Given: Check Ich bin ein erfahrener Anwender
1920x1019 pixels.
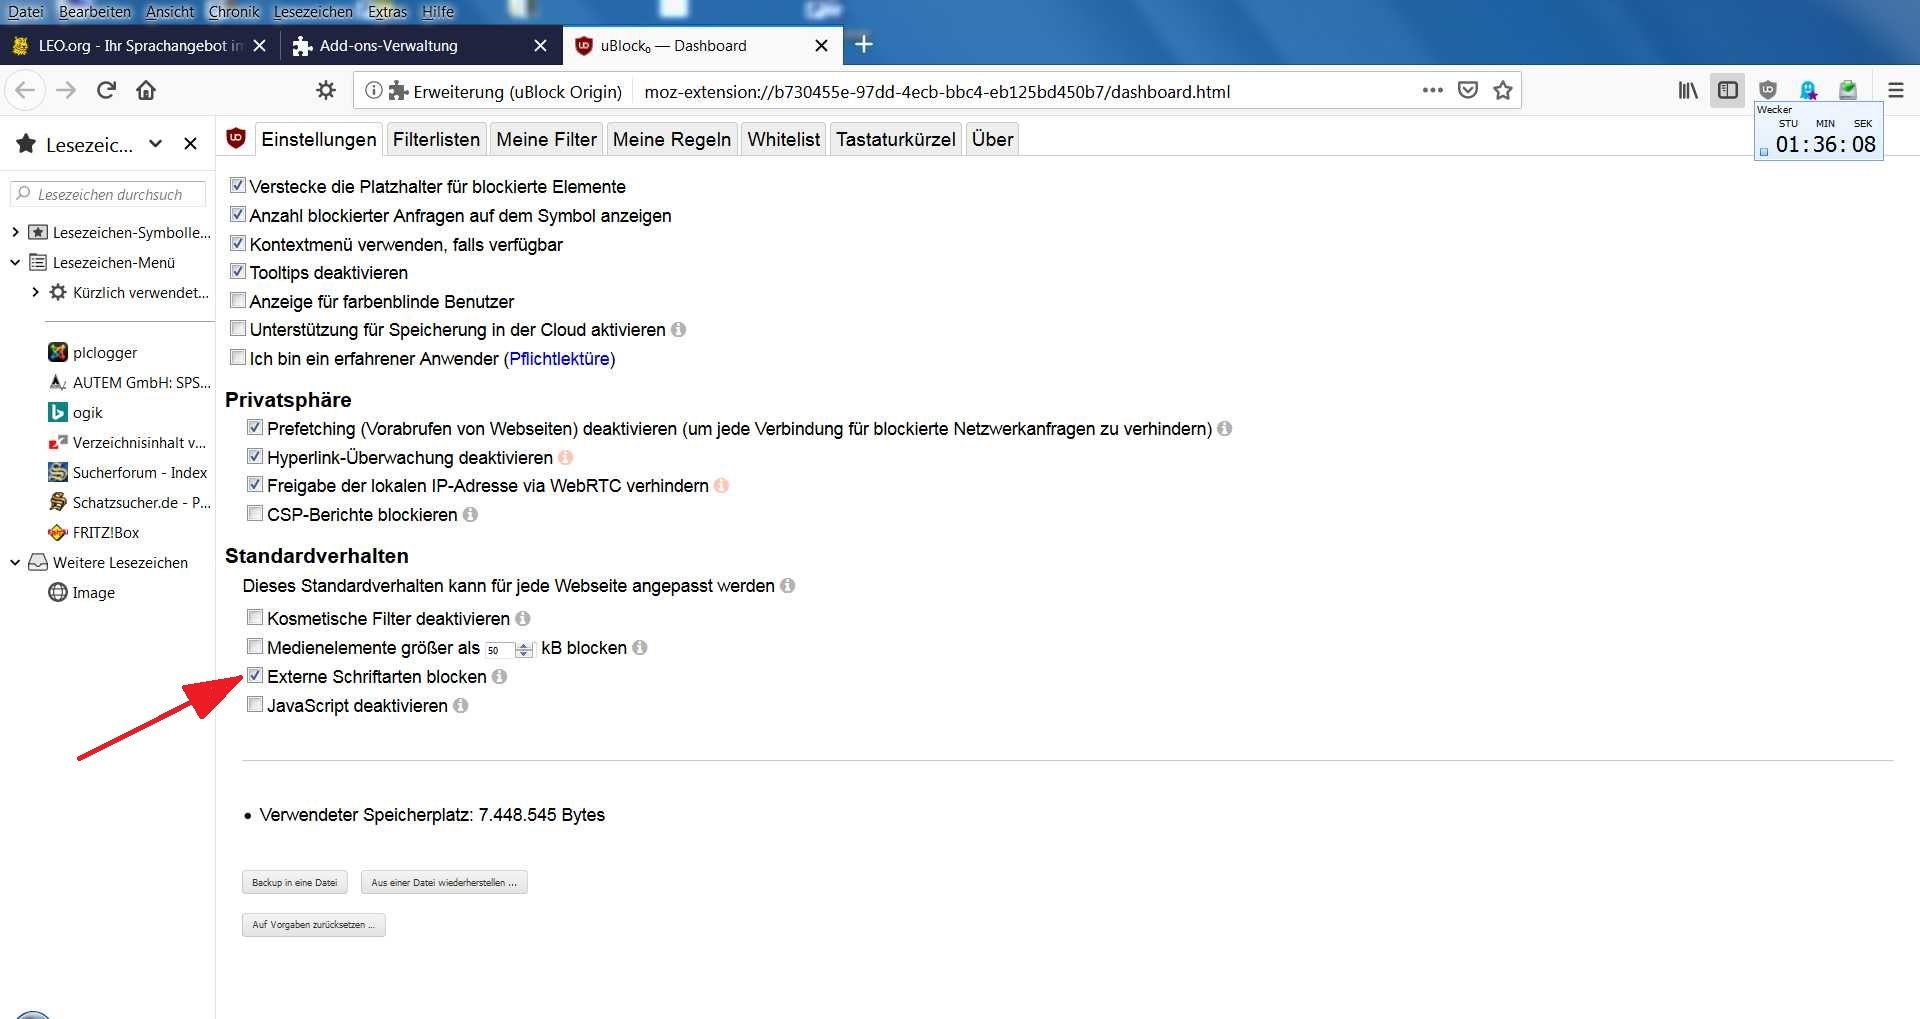Looking at the screenshot, I should click(238, 357).
